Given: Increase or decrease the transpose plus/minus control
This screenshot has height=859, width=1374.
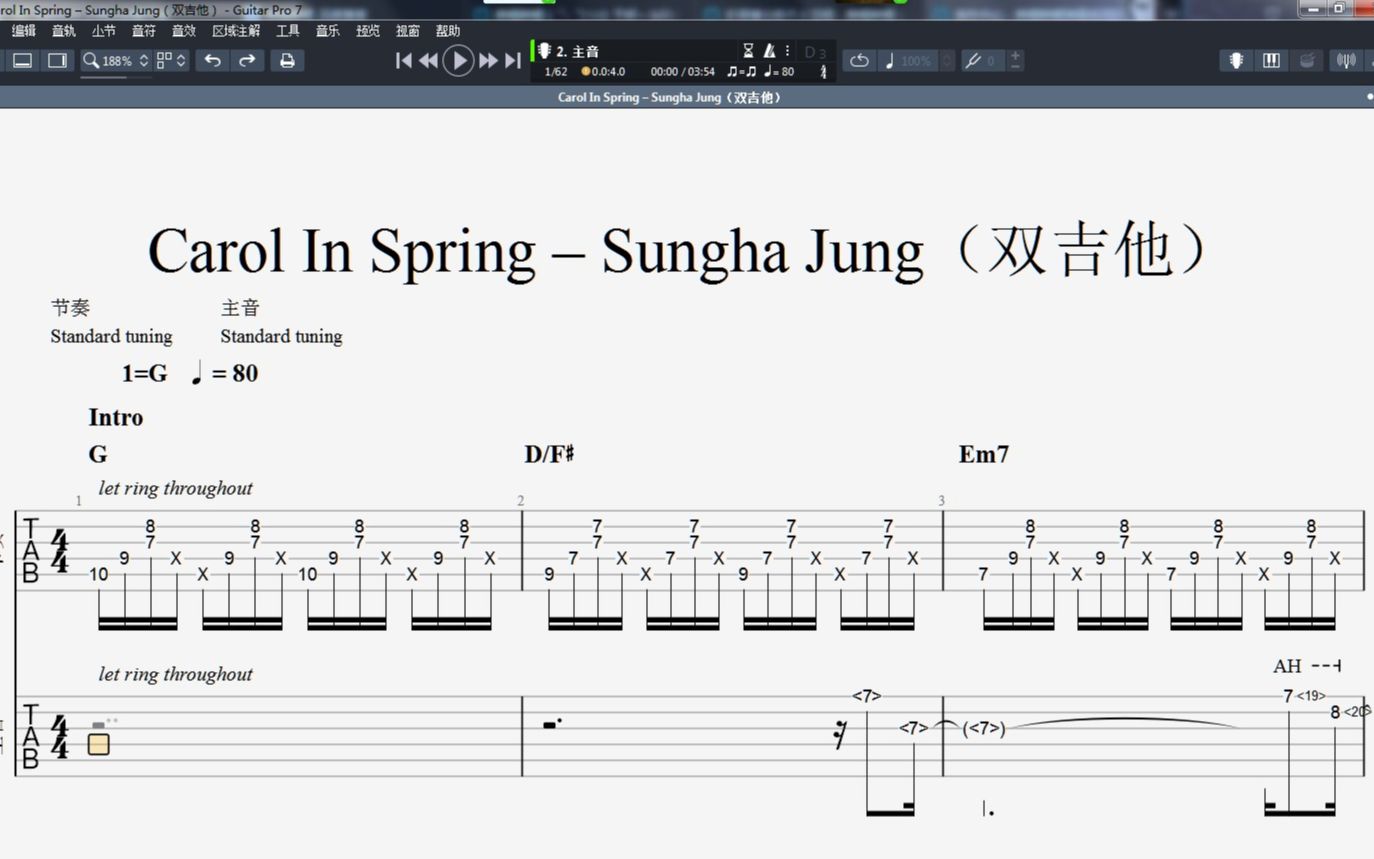Looking at the screenshot, I should pos(1015,61).
